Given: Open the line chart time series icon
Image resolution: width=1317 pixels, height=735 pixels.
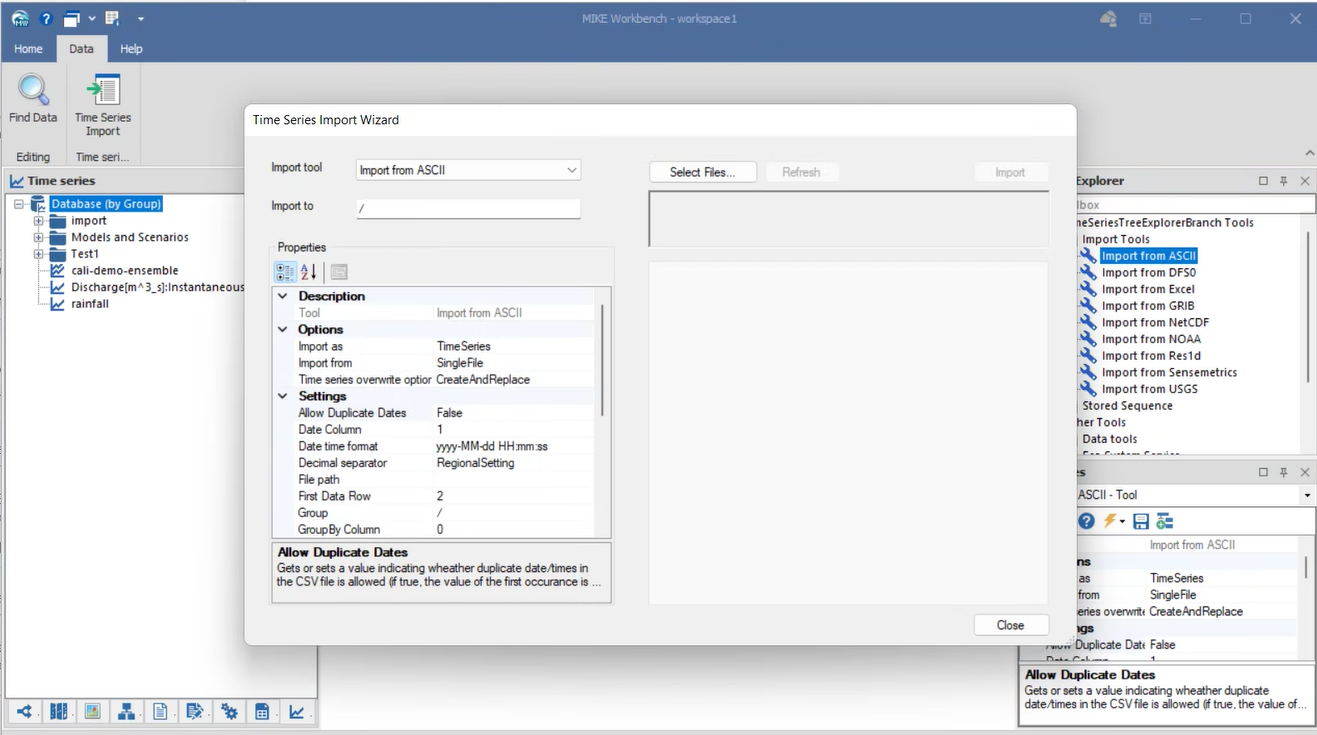Looking at the screenshot, I should [x=297, y=712].
